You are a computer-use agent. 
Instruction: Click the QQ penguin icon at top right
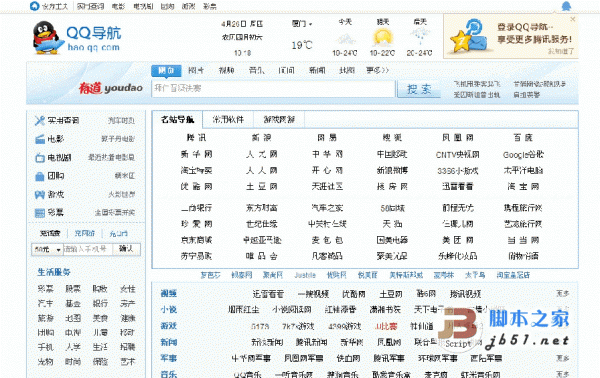click(566, 6)
